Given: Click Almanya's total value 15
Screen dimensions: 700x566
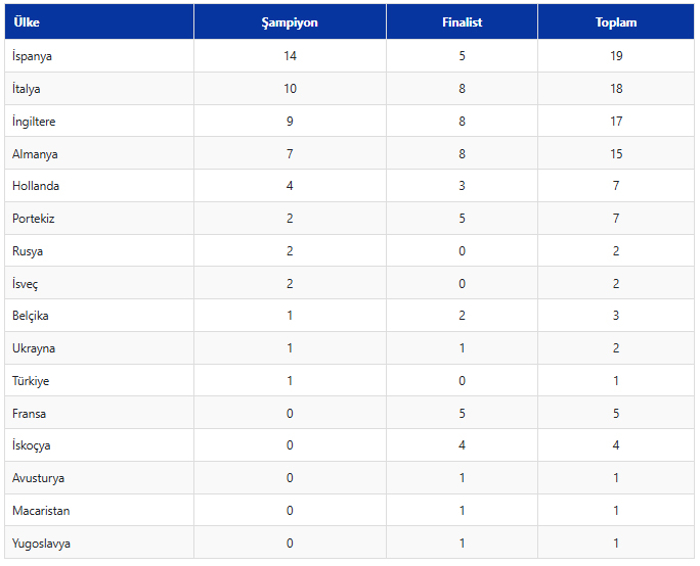Looking at the screenshot, I should (616, 154).
